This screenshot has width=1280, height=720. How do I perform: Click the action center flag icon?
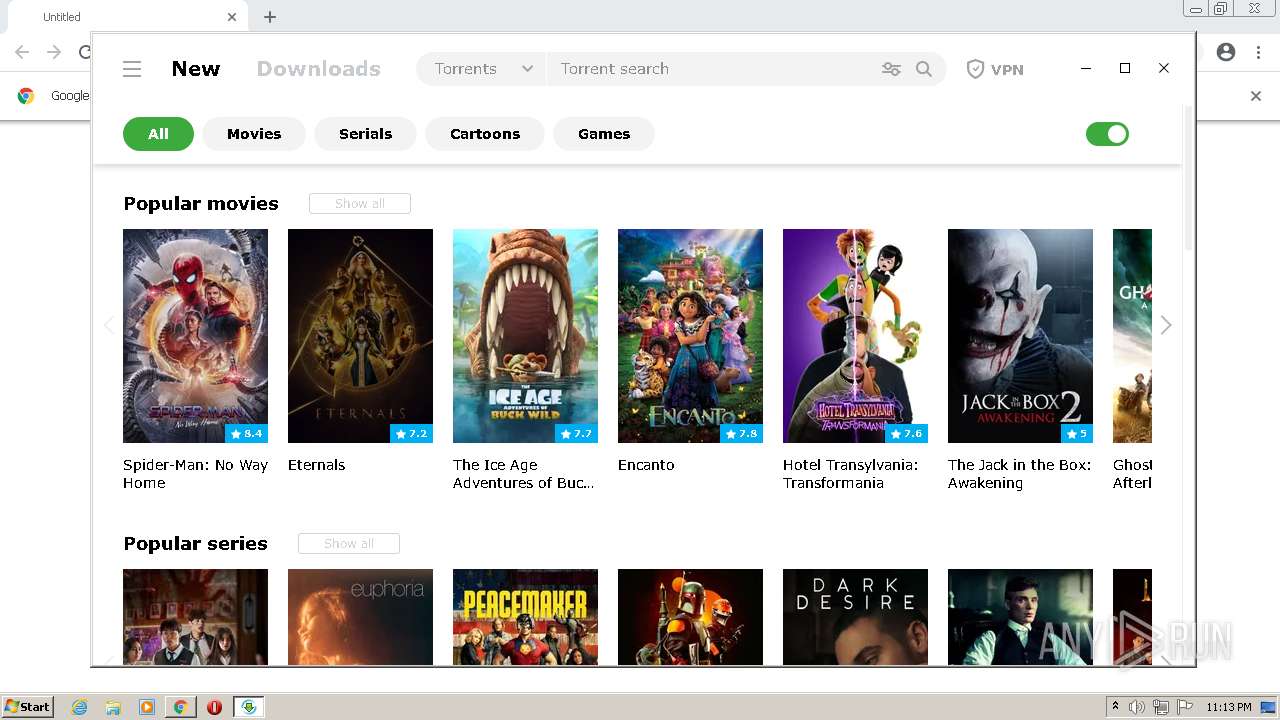pos(1186,707)
